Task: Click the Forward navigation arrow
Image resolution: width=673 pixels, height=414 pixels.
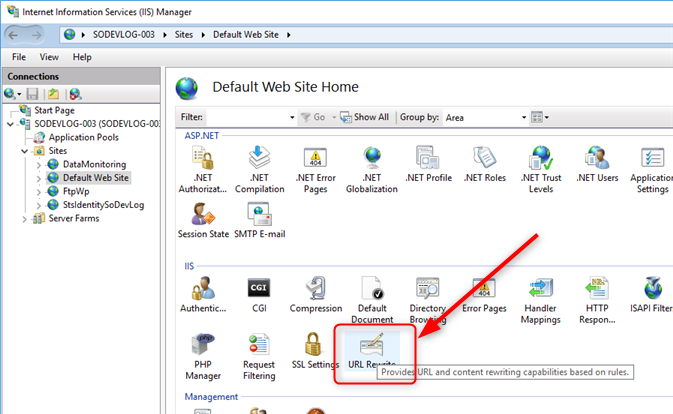Action: 37,35
